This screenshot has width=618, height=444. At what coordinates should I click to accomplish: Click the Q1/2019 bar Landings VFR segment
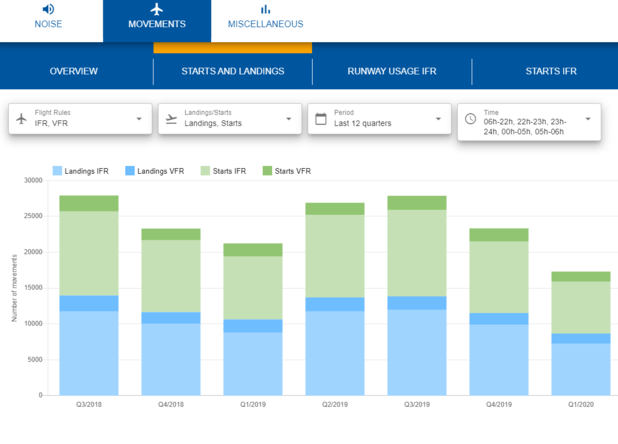pyautogui.click(x=253, y=326)
